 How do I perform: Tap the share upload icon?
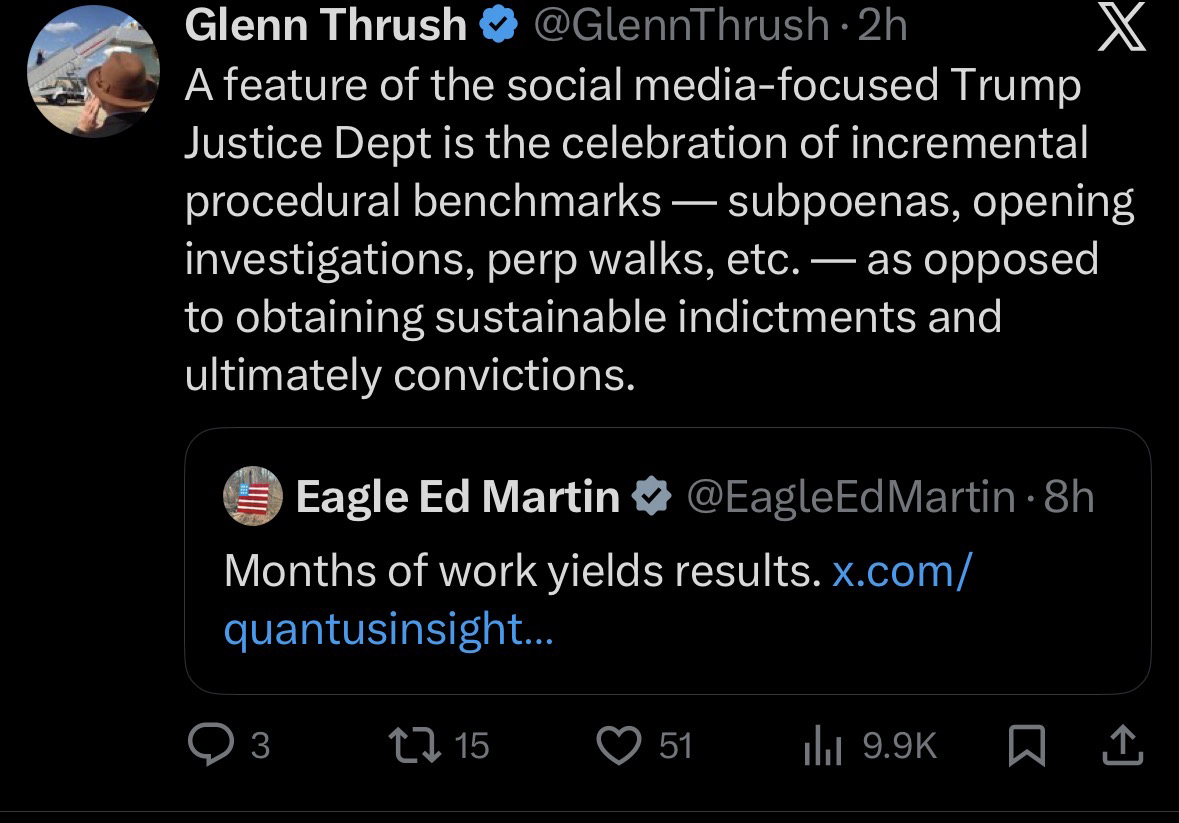tap(1123, 745)
